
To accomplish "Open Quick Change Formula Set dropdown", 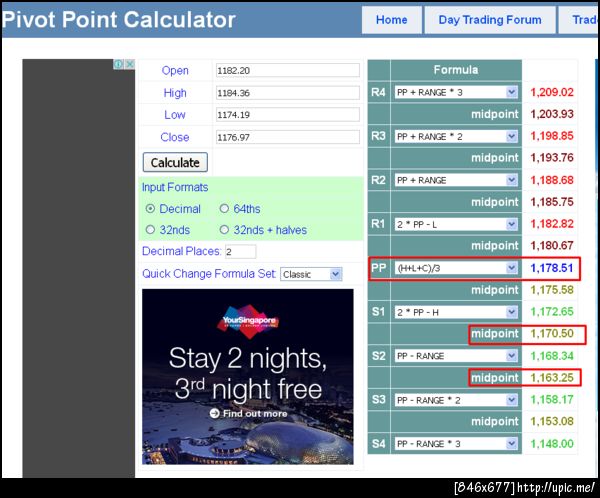I will coord(311,274).
